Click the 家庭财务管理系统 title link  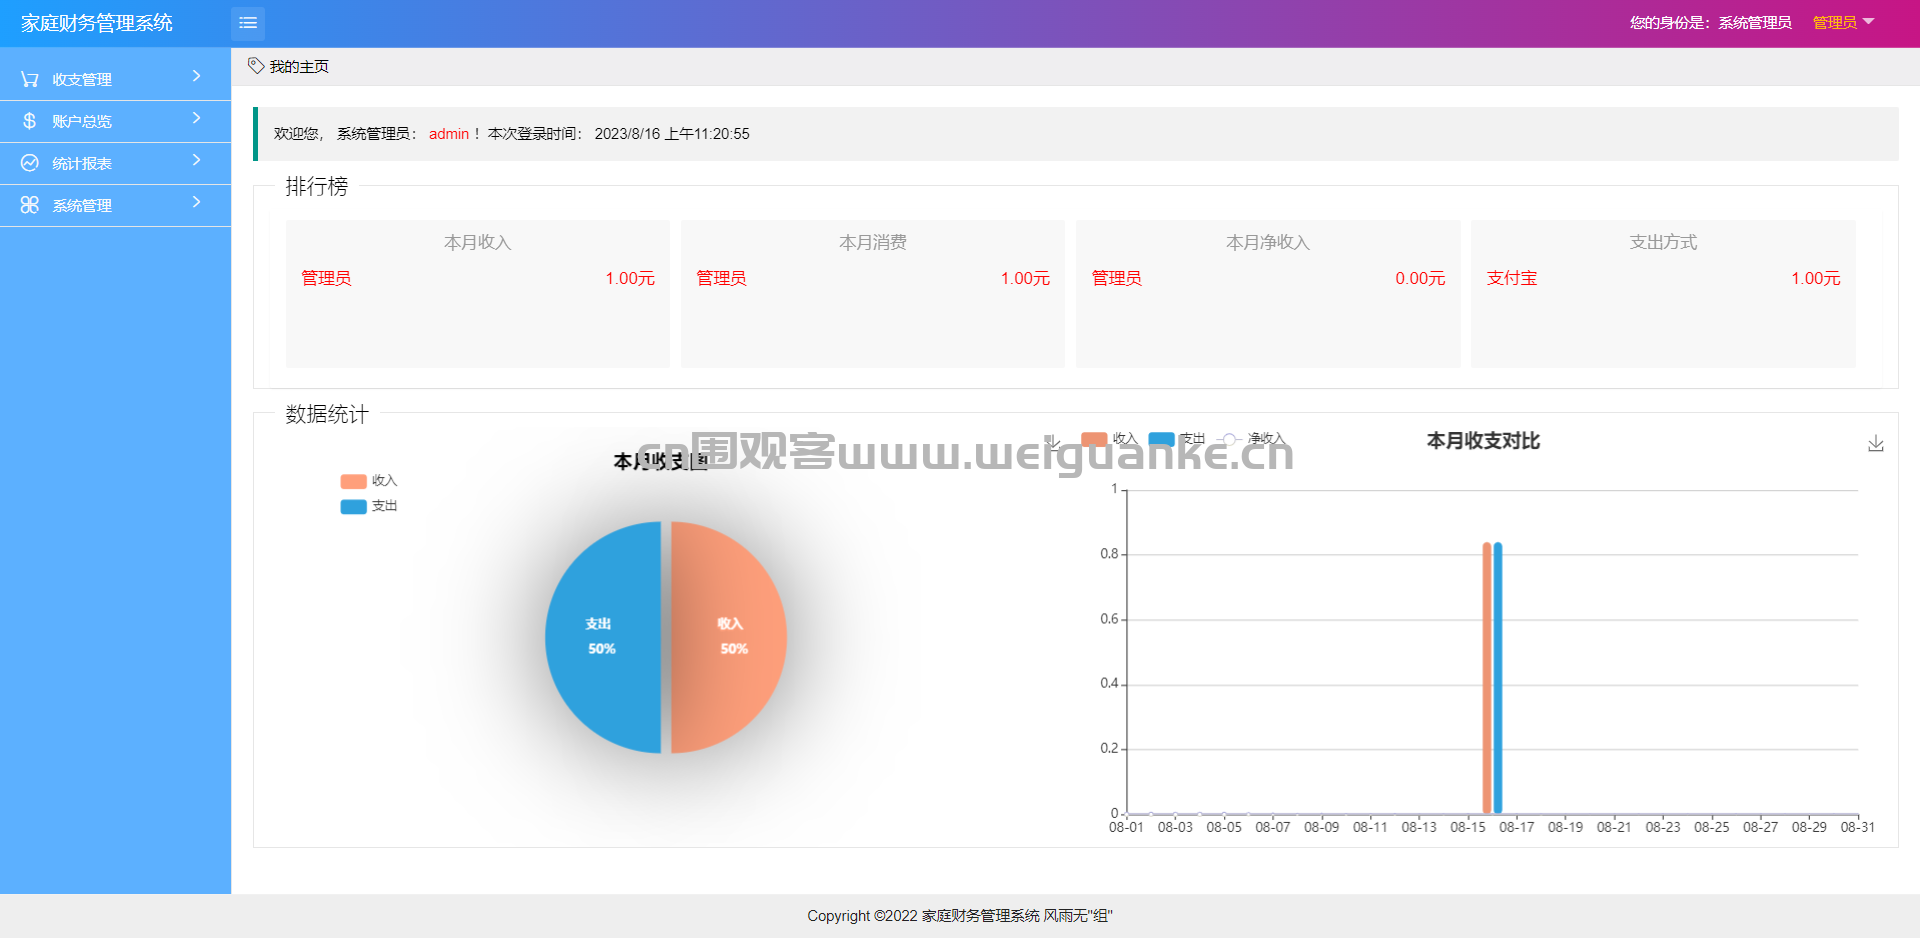[97, 23]
